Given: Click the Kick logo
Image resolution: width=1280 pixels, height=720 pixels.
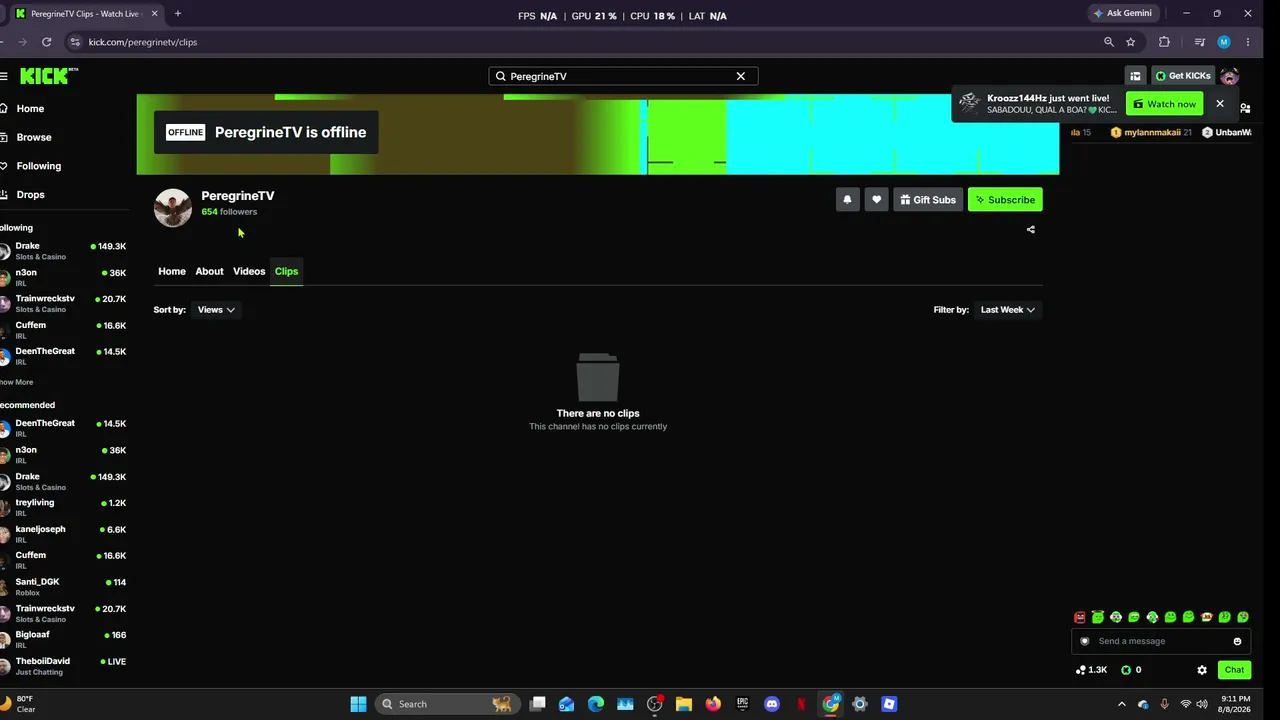Looking at the screenshot, I should pos(48,76).
